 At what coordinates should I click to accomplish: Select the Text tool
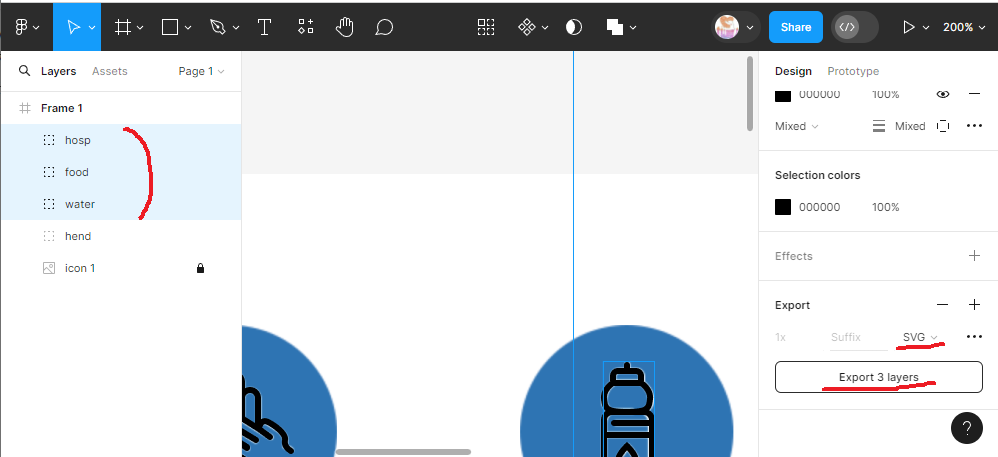tap(264, 27)
